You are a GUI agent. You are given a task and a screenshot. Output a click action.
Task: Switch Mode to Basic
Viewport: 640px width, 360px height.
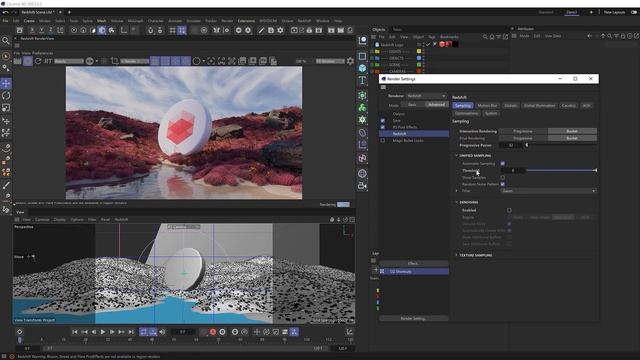click(x=412, y=105)
